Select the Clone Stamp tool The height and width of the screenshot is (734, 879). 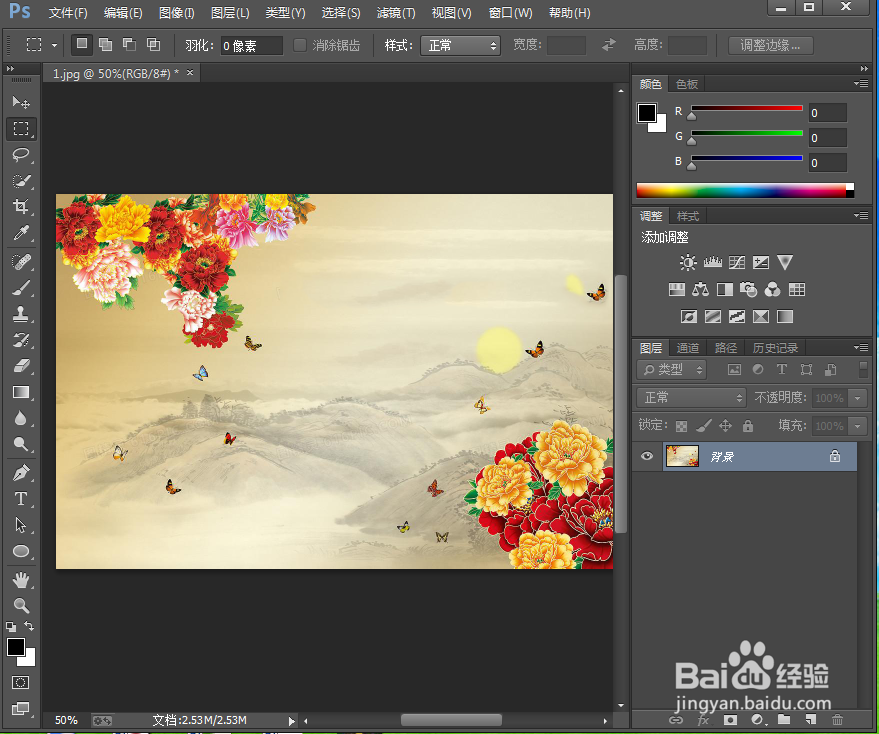[x=21, y=314]
